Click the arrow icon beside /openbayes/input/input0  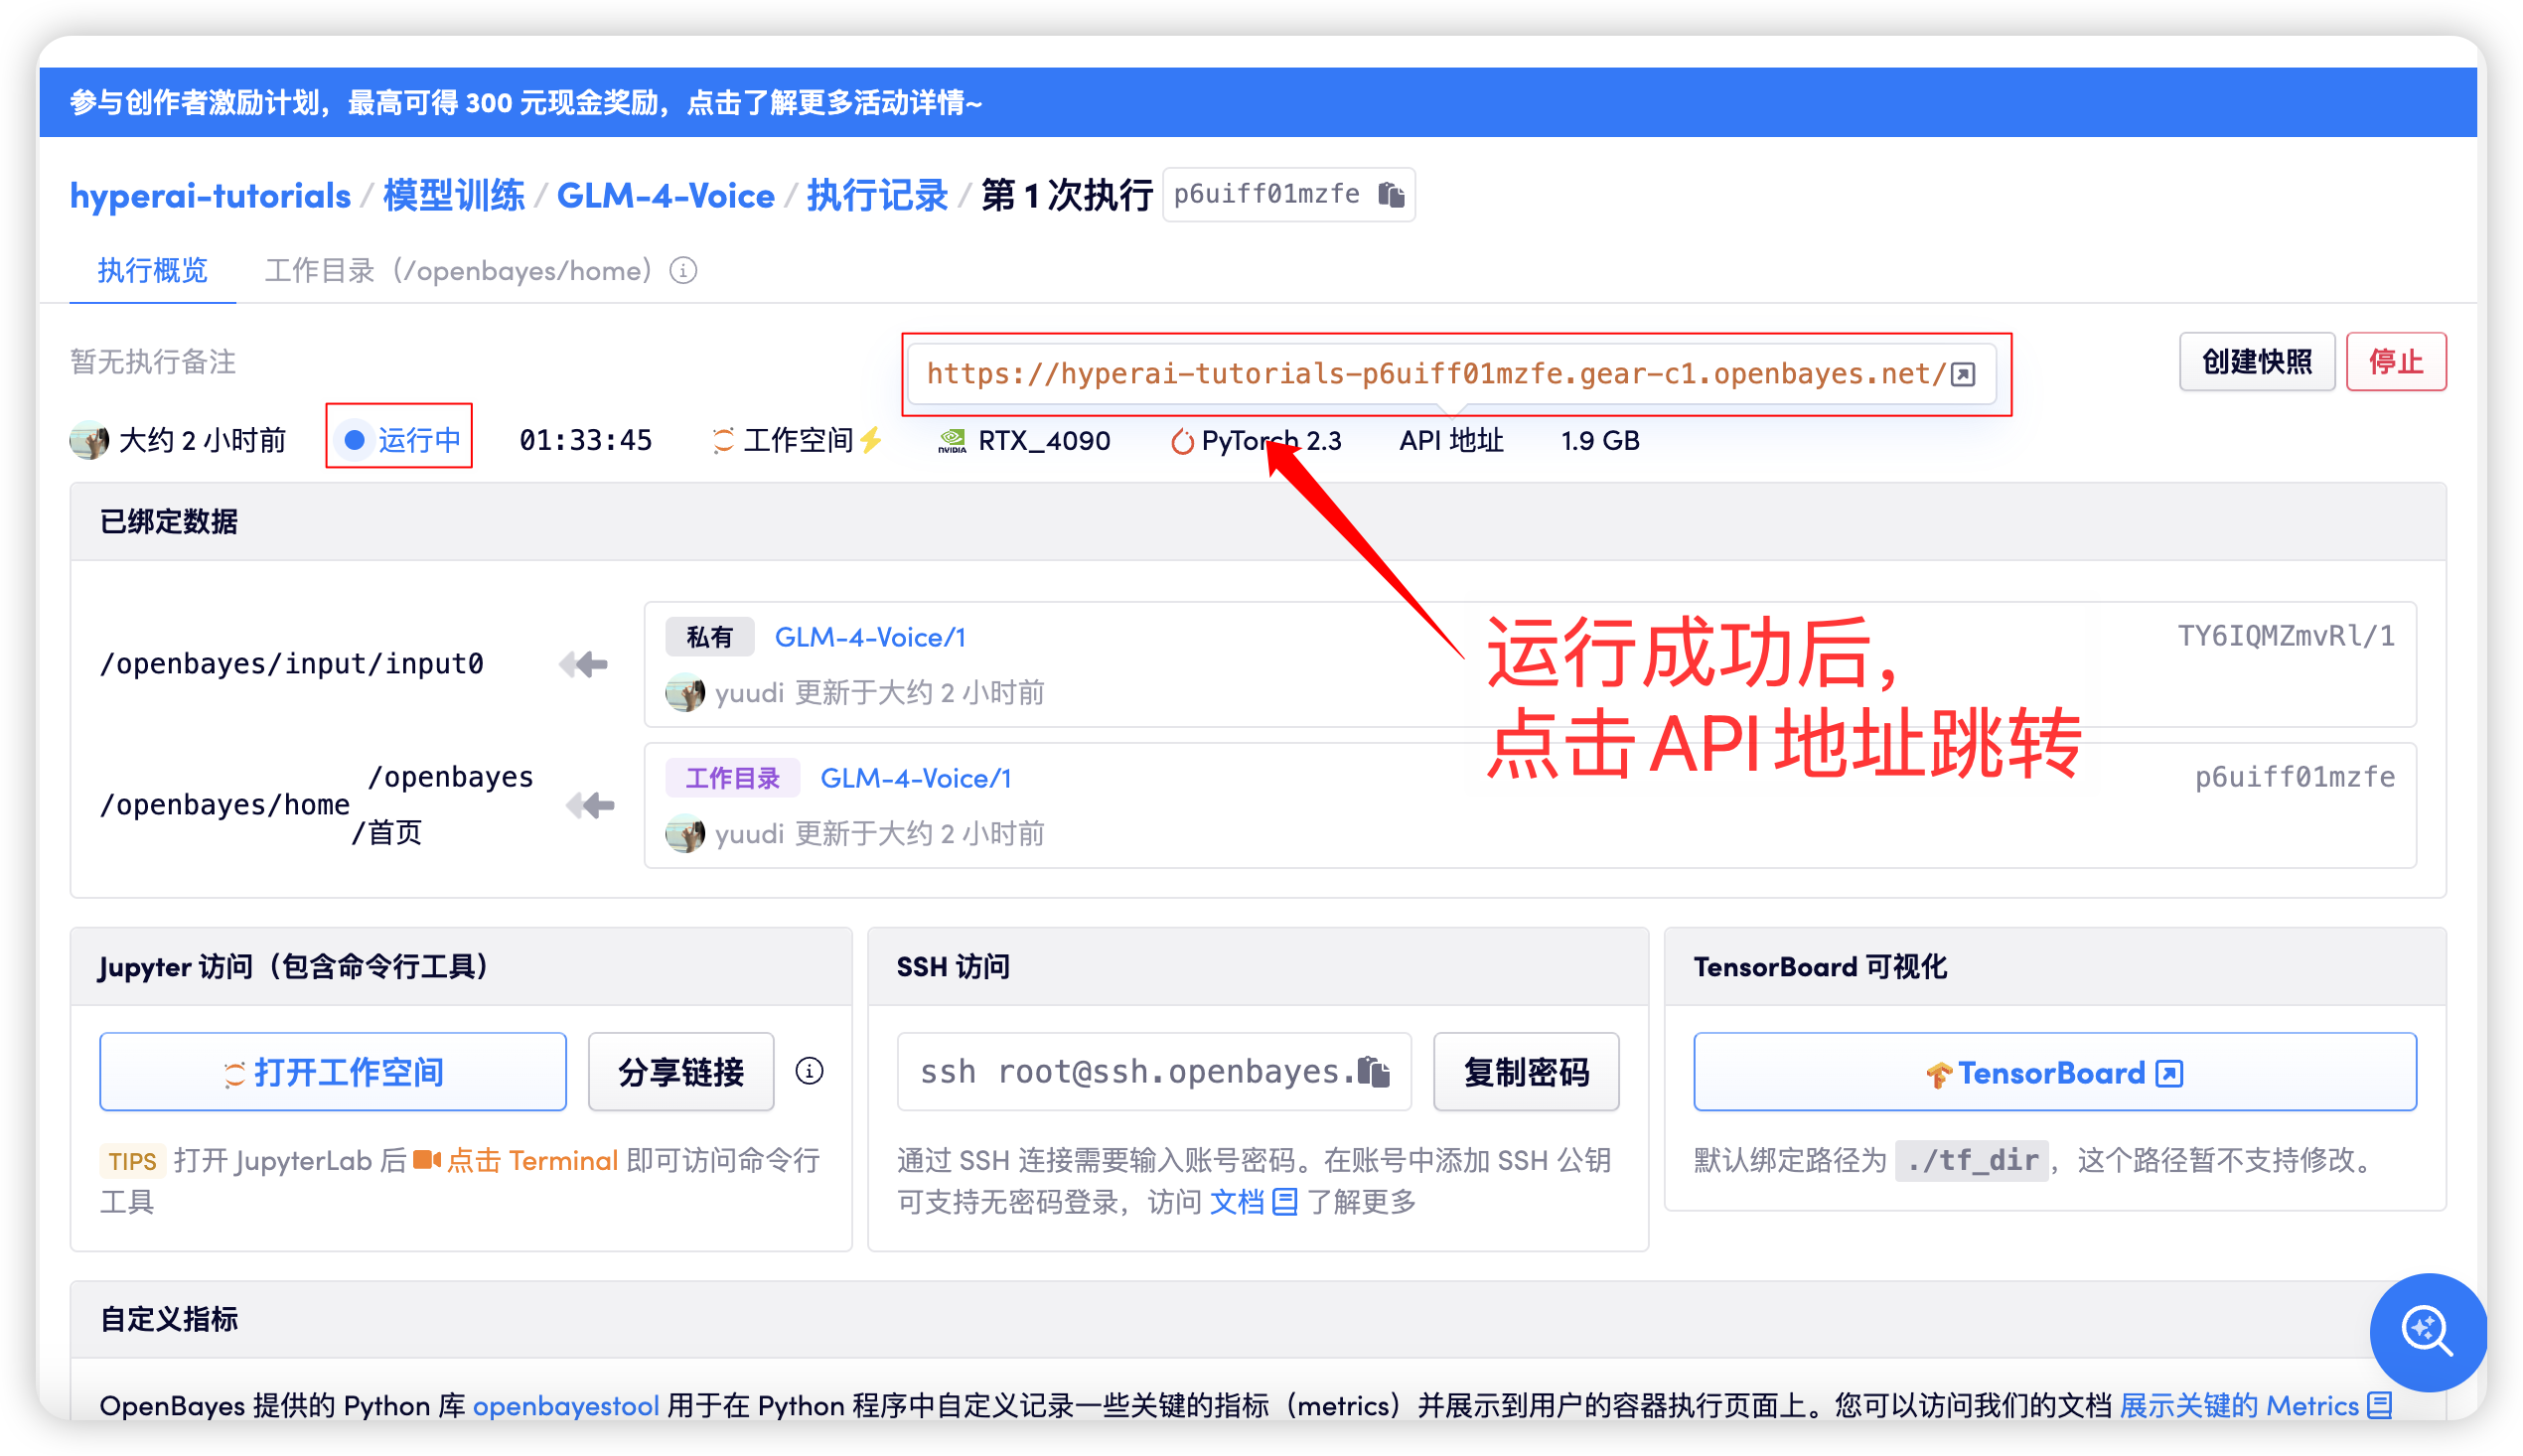[584, 664]
